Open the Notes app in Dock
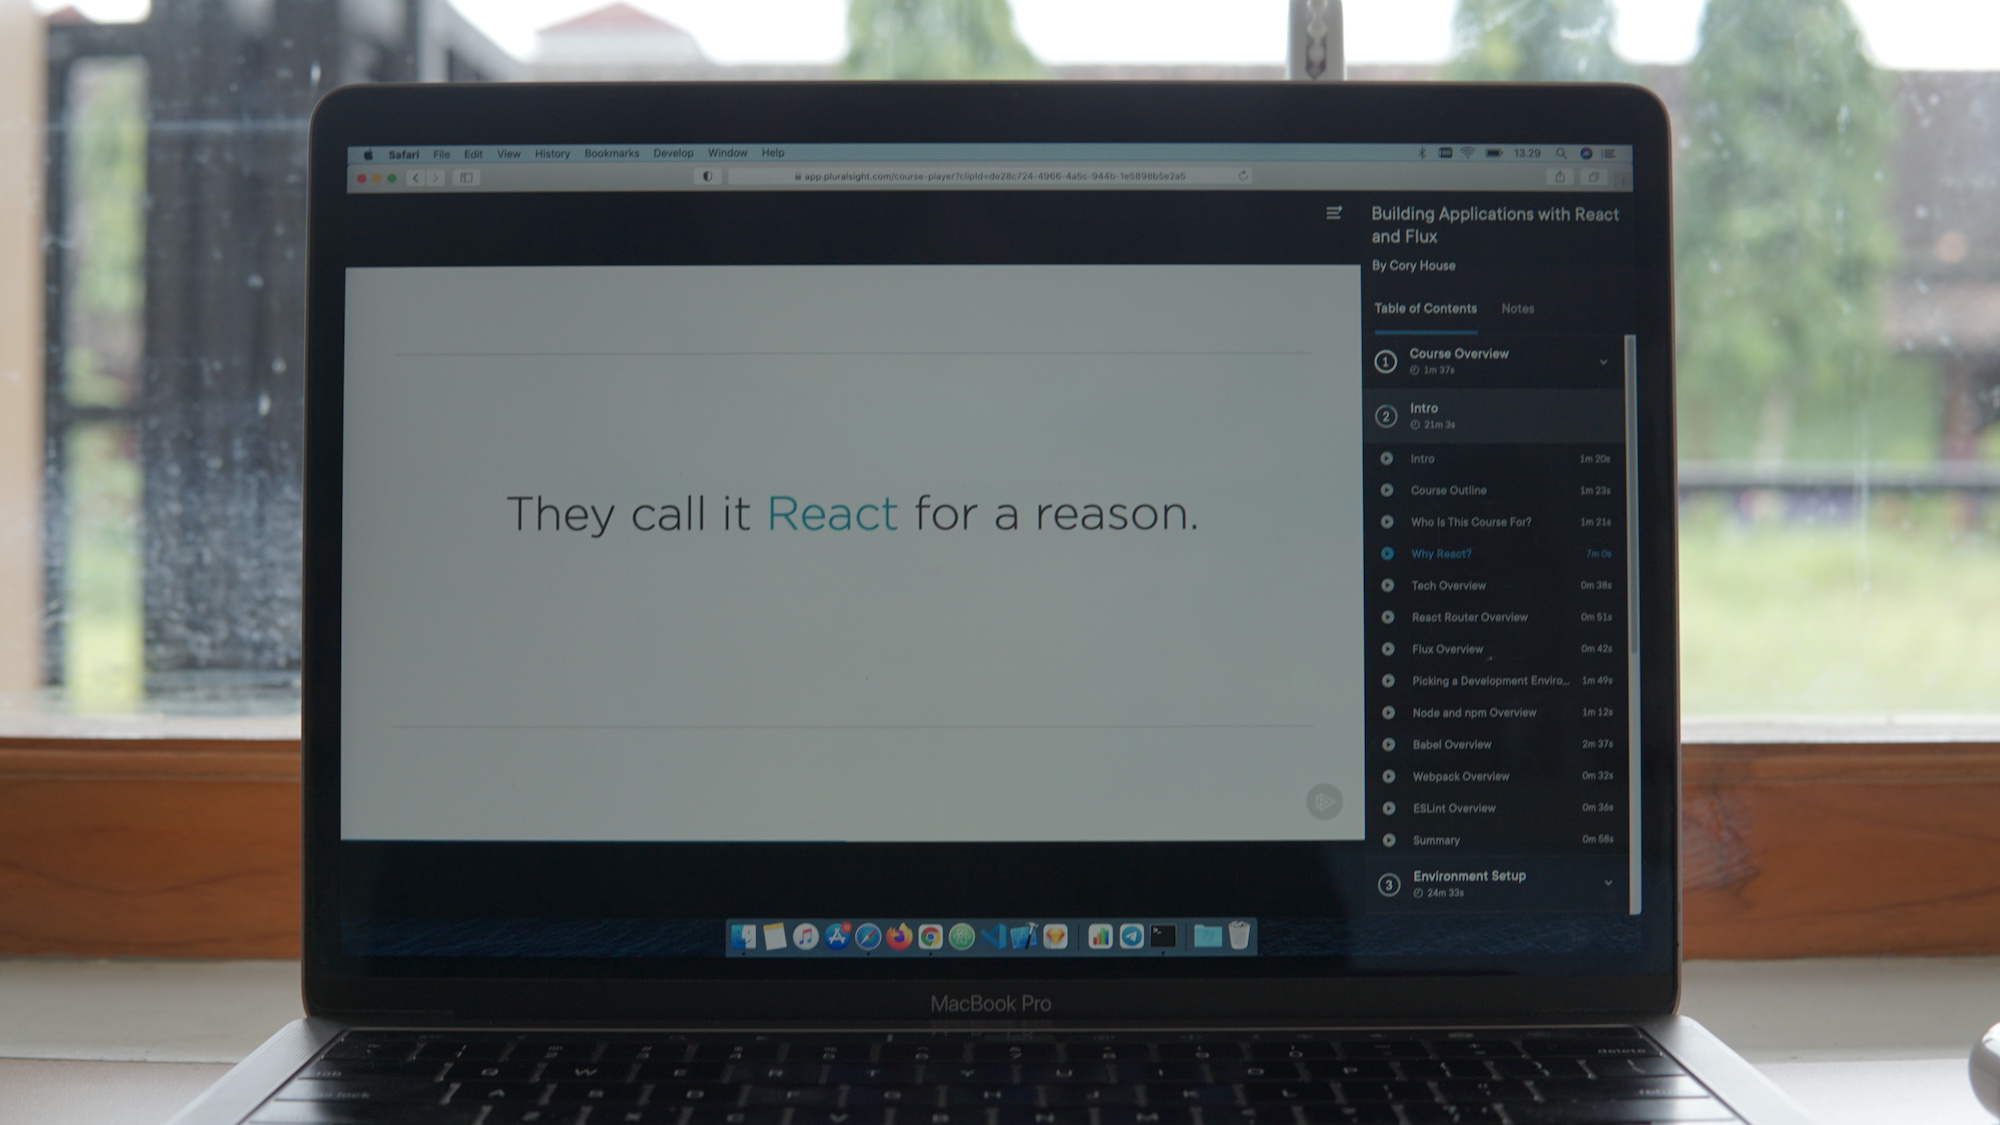Image resolution: width=2000 pixels, height=1125 pixels. pyautogui.click(x=774, y=936)
